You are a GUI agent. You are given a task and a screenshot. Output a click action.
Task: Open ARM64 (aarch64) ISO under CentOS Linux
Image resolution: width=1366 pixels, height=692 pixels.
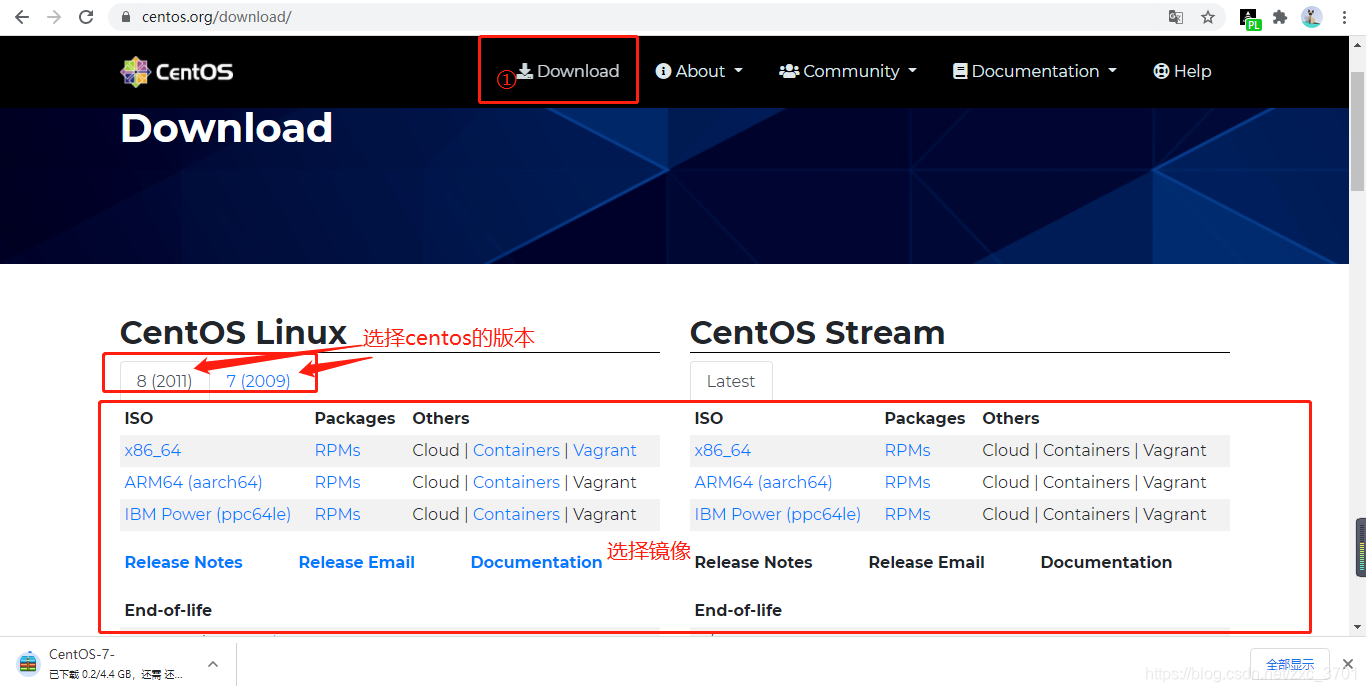click(193, 482)
